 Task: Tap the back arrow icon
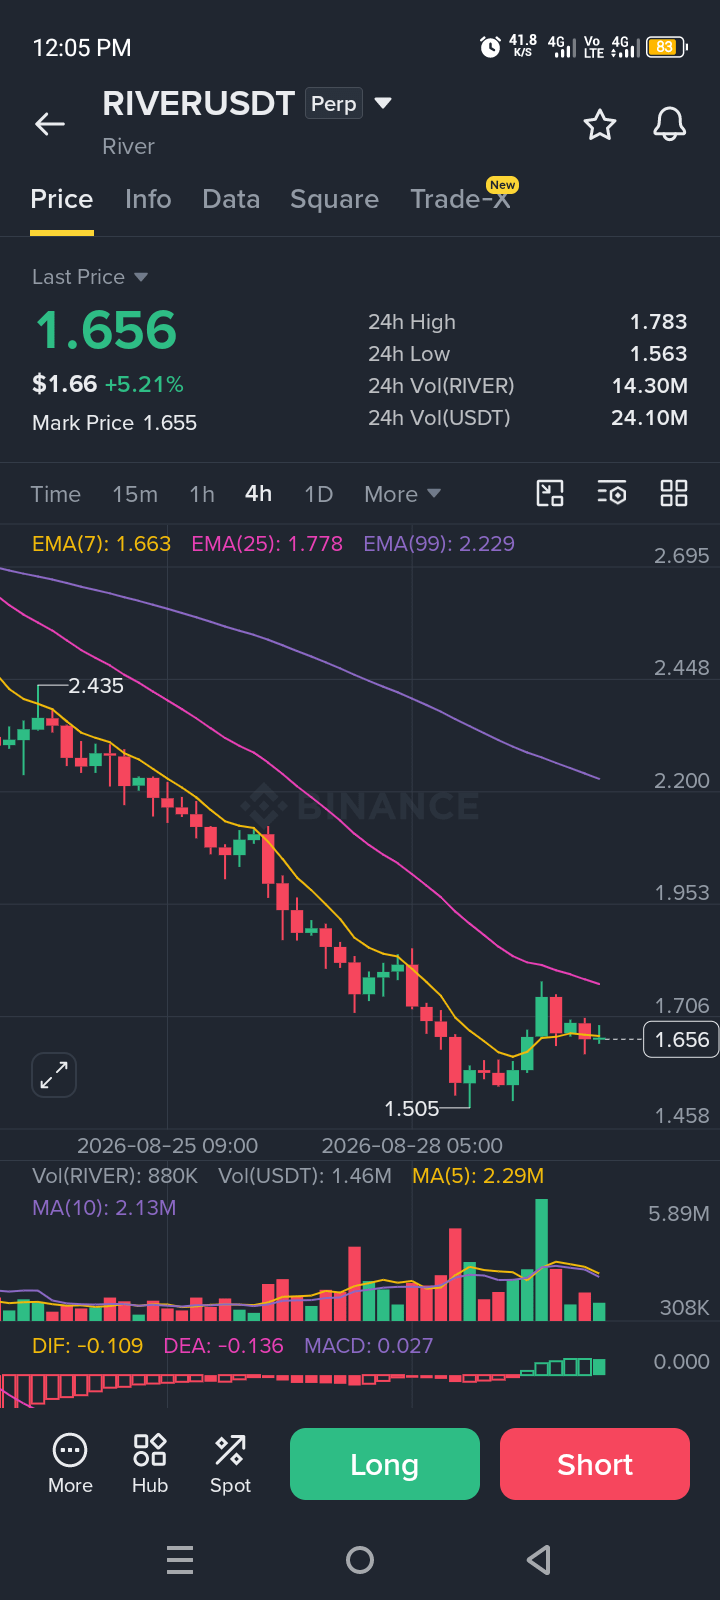point(50,124)
